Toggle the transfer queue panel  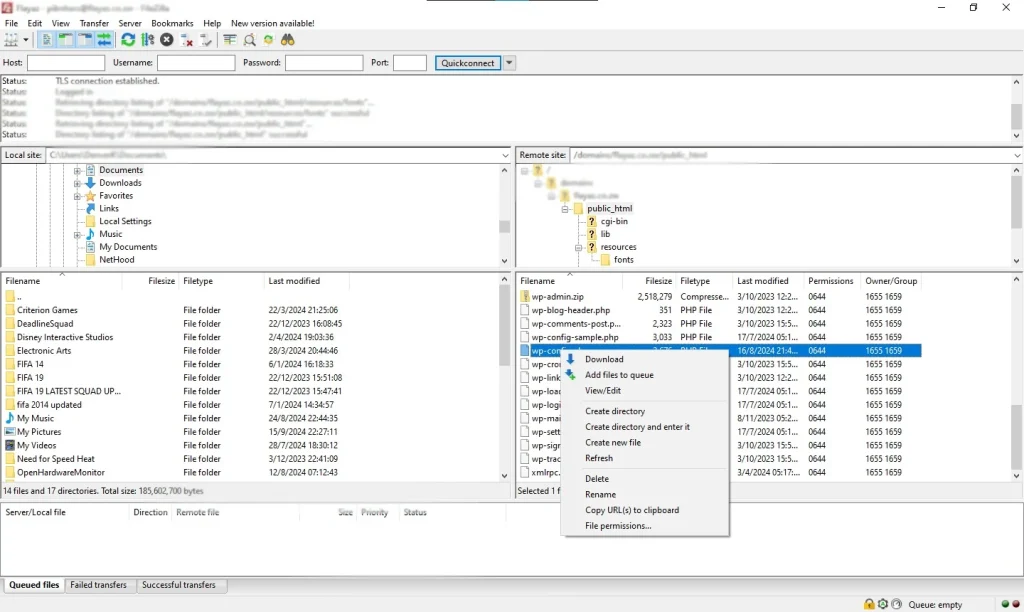[x=104, y=40]
